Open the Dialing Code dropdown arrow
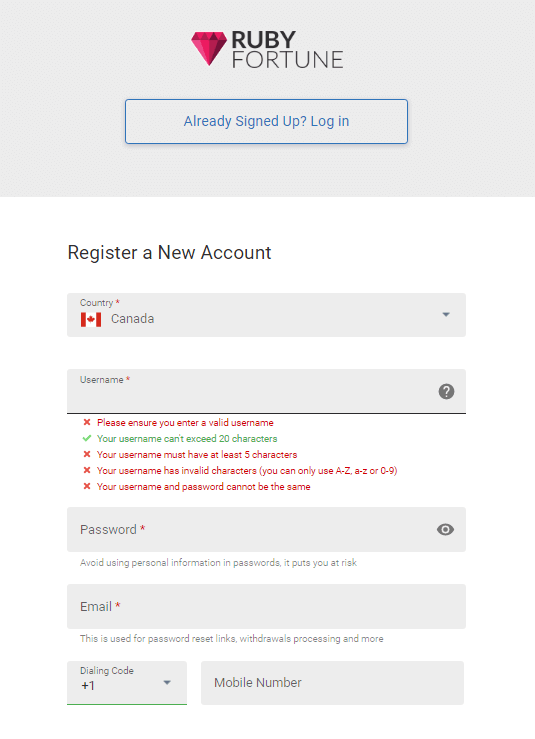Image resolution: width=535 pixels, height=739 pixels. [x=167, y=682]
